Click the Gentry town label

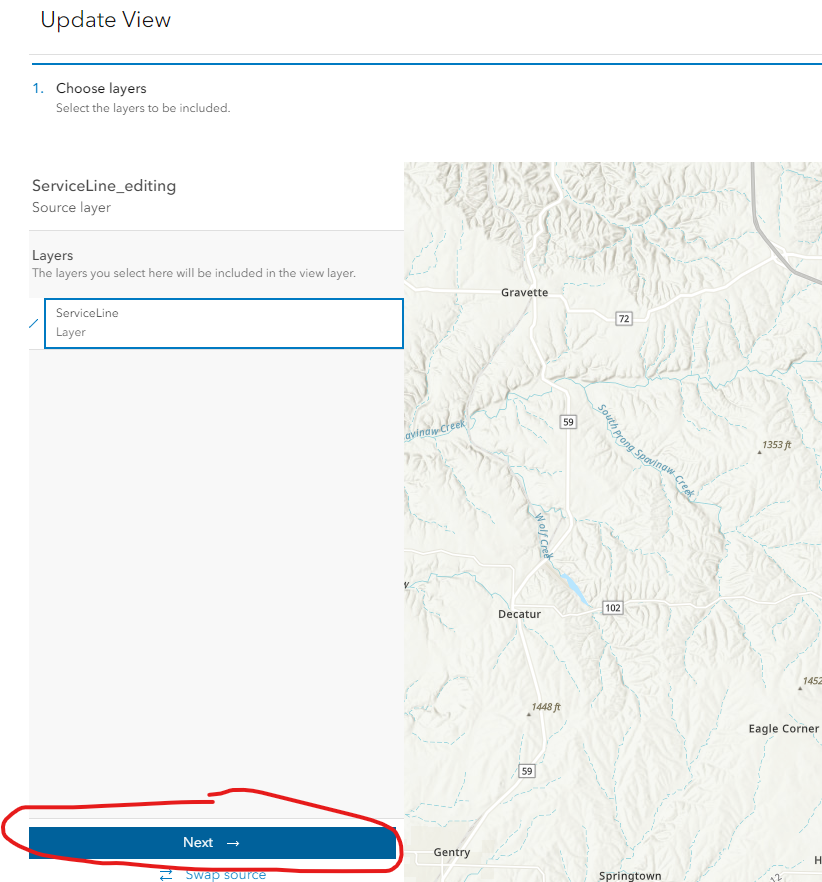click(451, 852)
